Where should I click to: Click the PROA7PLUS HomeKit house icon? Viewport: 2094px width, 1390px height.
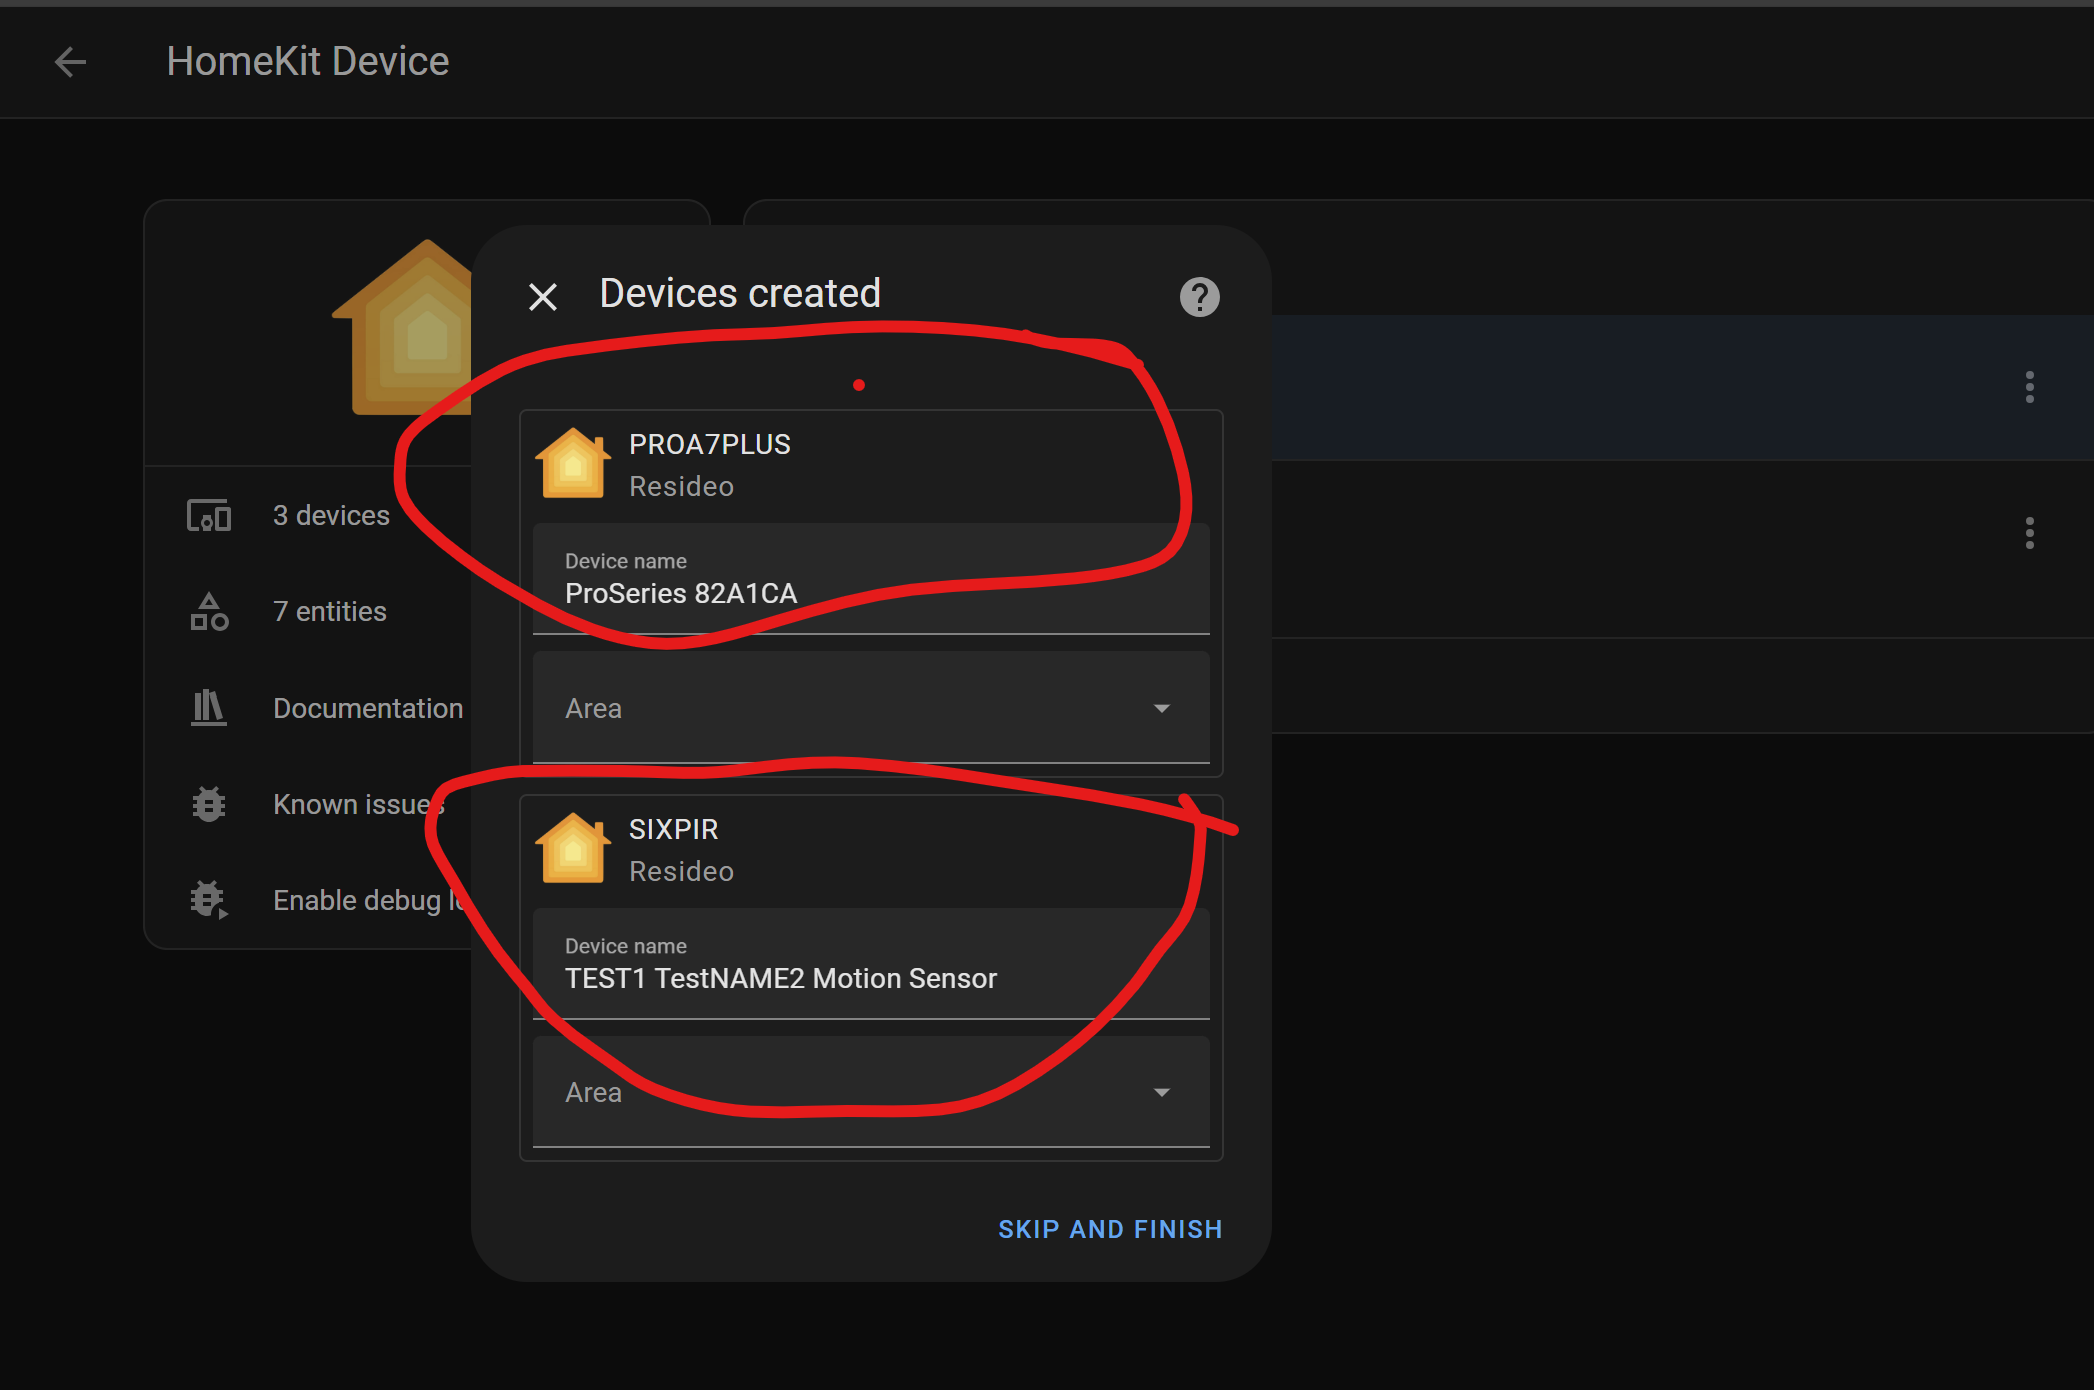pos(573,463)
